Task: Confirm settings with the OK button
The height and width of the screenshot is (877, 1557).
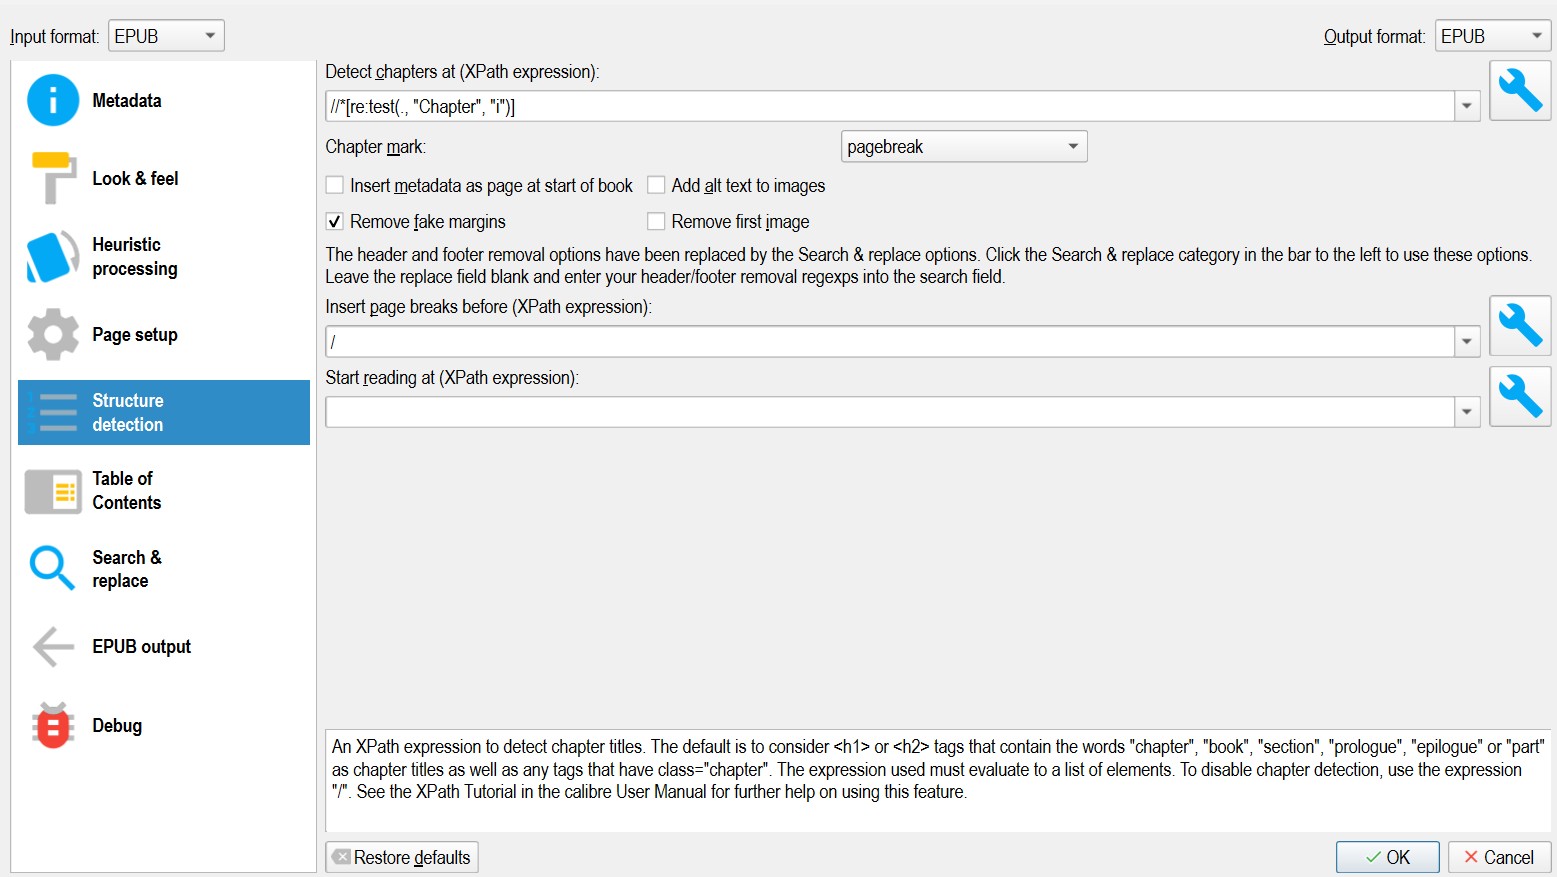Action: (1387, 857)
